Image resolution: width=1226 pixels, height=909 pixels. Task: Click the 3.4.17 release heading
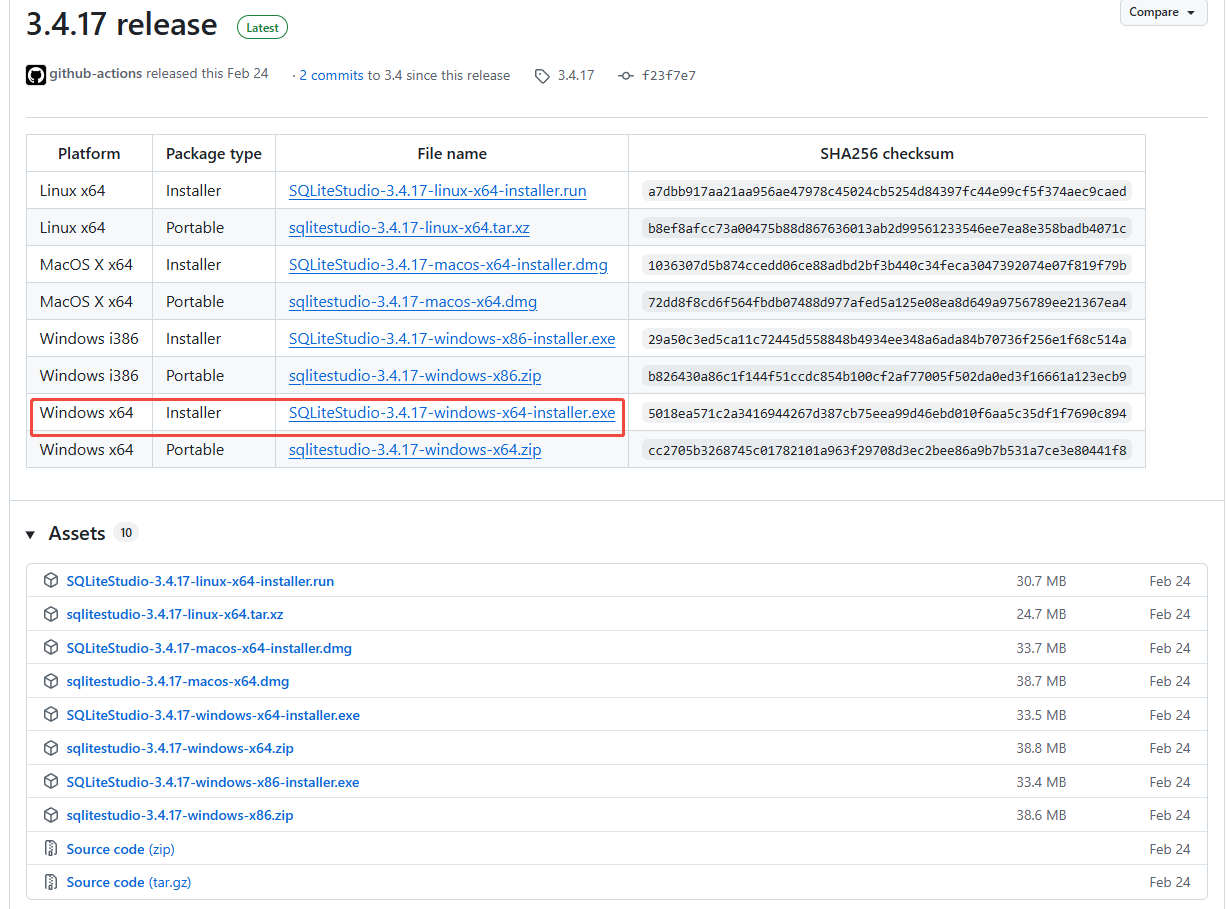tap(122, 24)
